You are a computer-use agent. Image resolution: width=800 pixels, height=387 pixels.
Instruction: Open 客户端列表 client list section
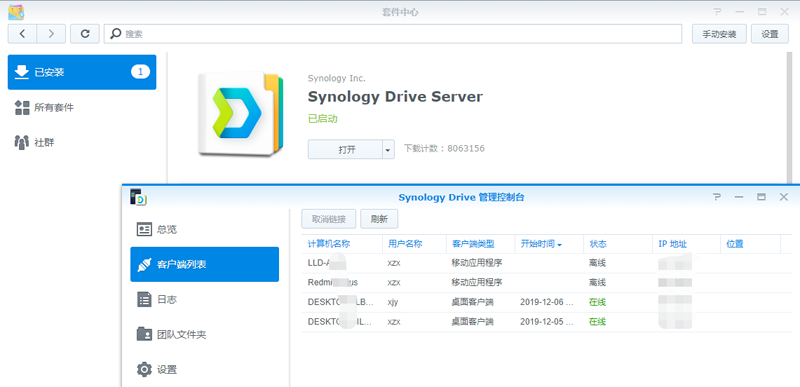[205, 264]
